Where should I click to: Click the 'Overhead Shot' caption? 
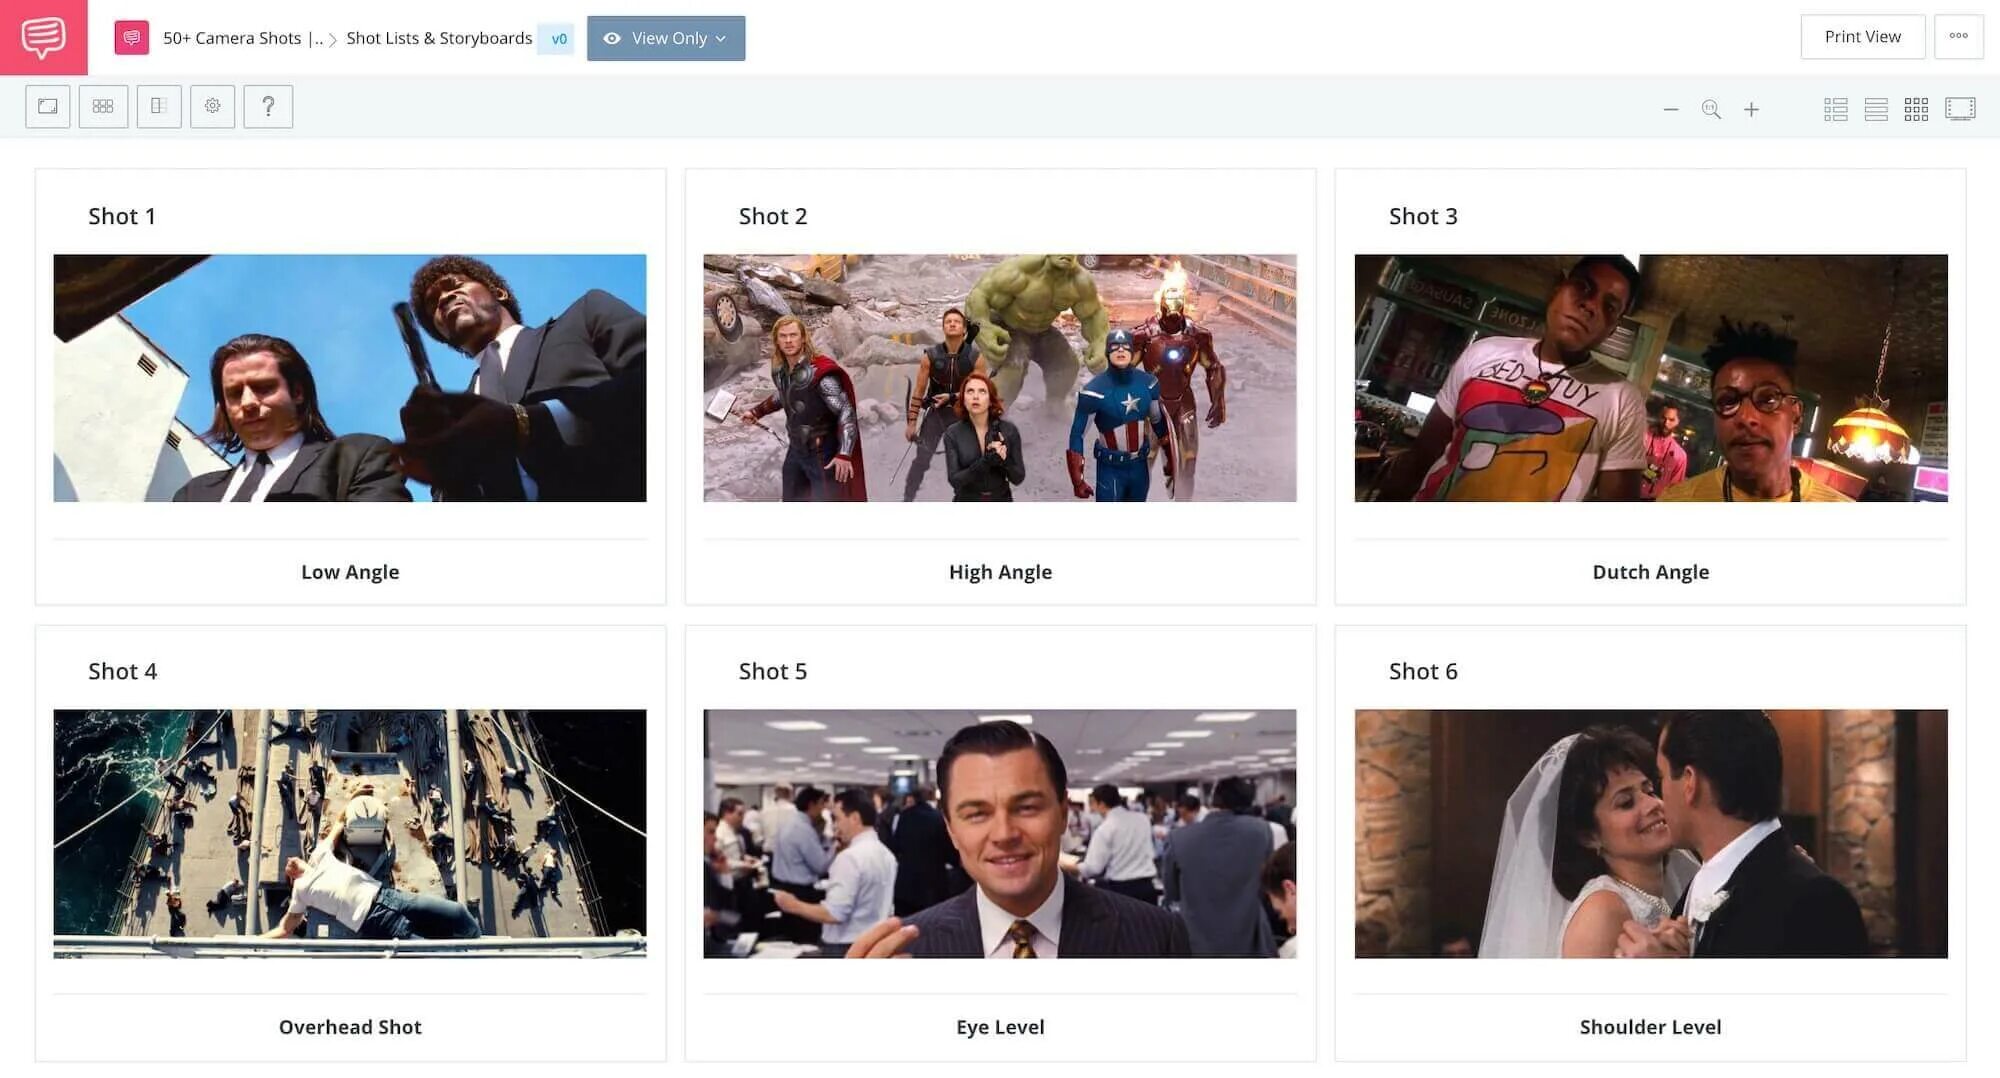pyautogui.click(x=350, y=1027)
